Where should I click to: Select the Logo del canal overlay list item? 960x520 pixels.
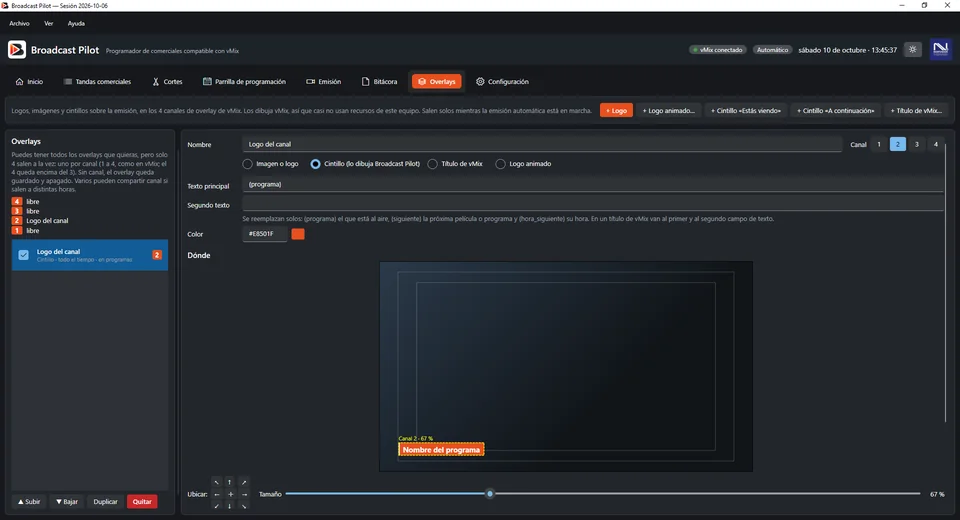pos(89,255)
